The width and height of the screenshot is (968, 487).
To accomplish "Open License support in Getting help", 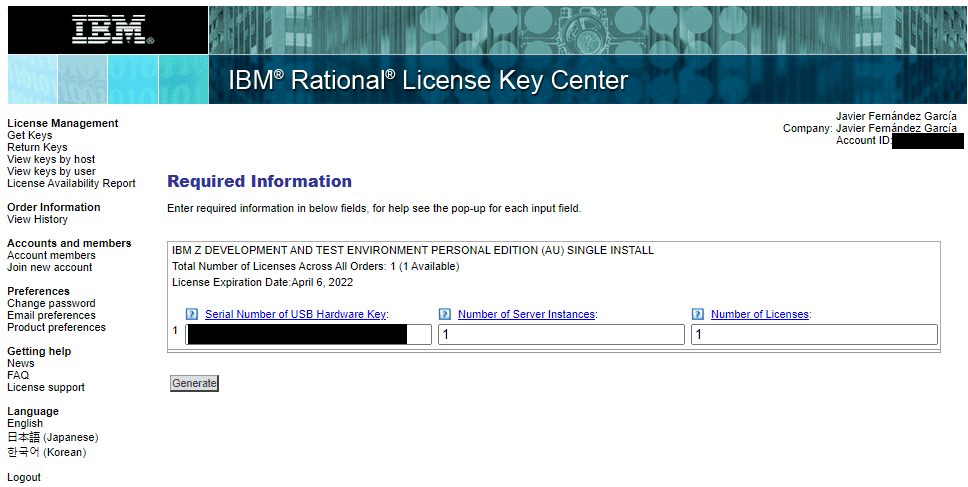I will 46,388.
